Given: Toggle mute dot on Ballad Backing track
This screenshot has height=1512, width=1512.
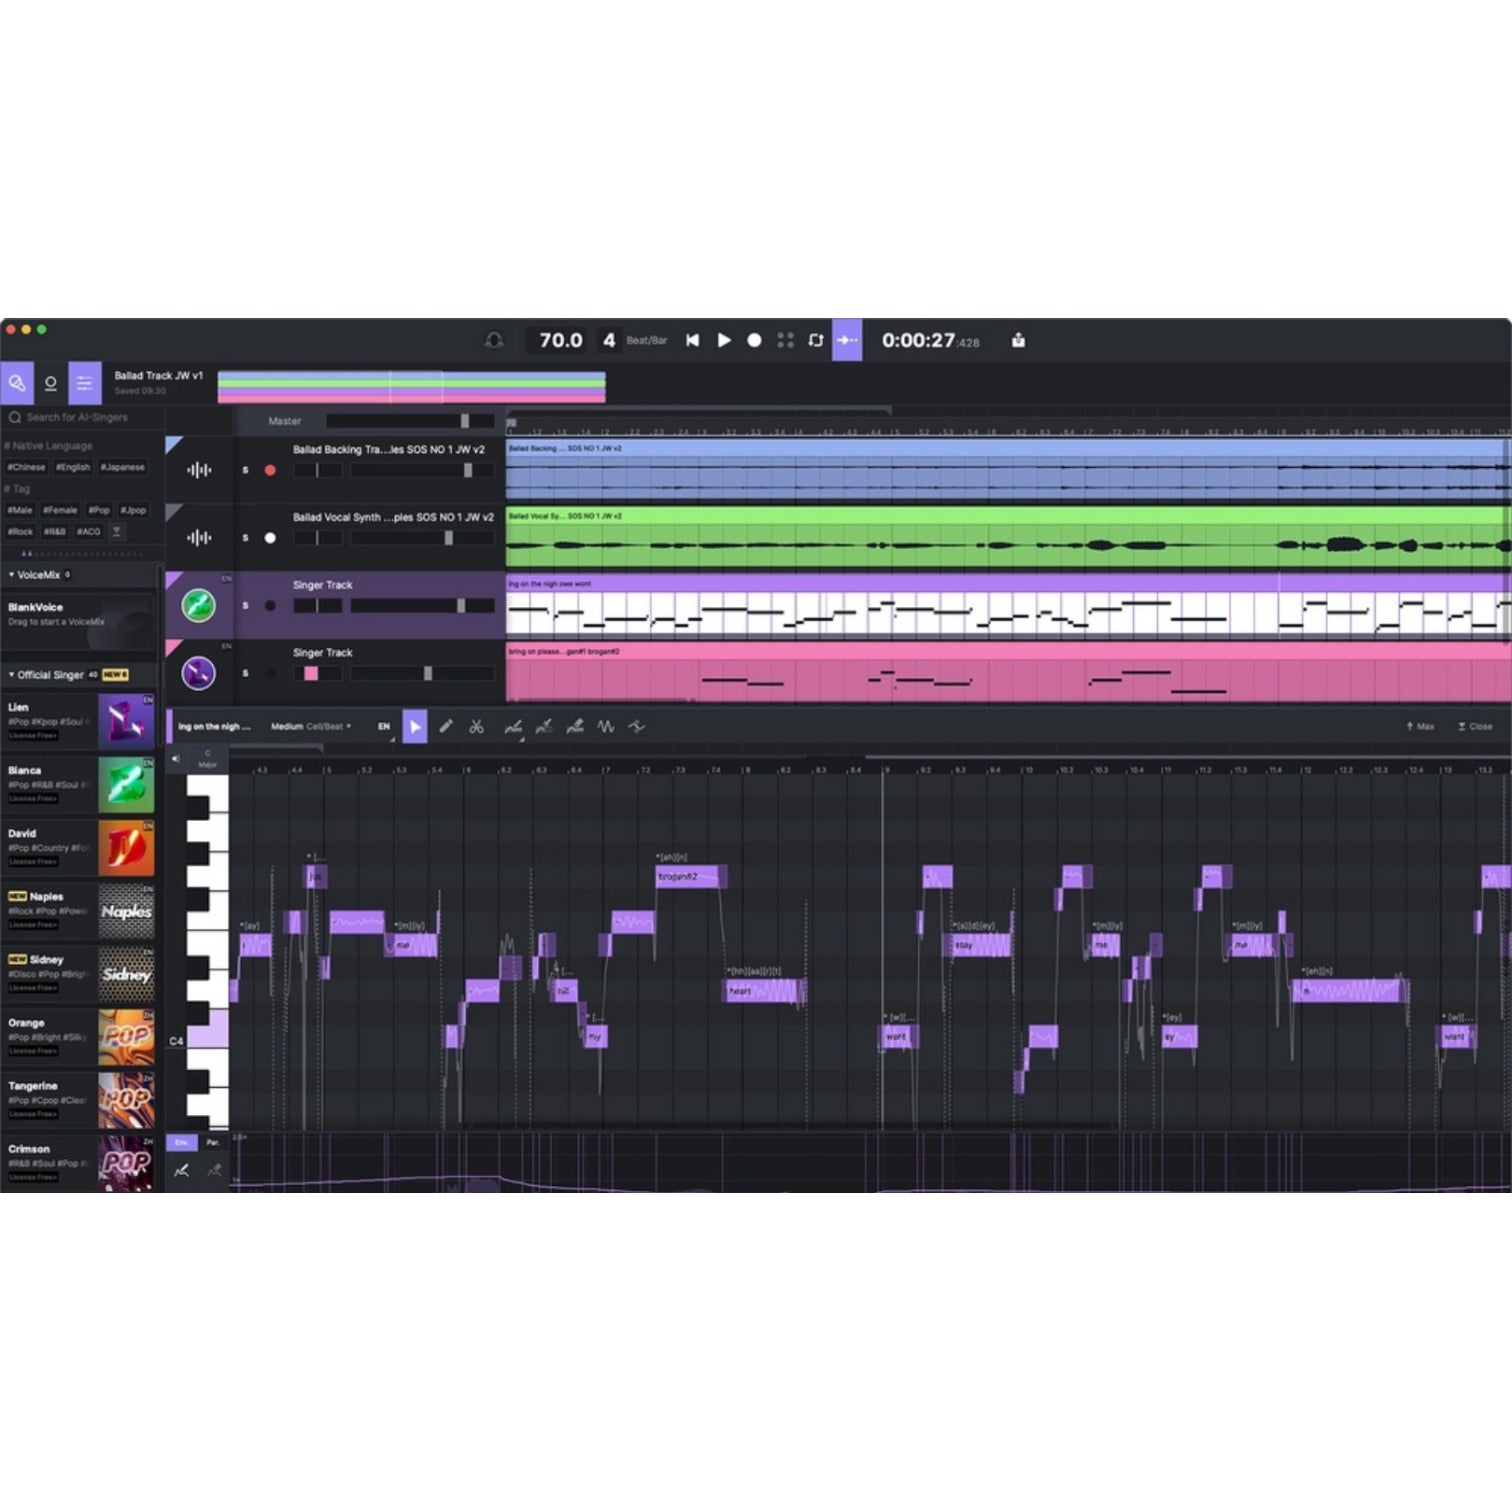Looking at the screenshot, I should [270, 470].
